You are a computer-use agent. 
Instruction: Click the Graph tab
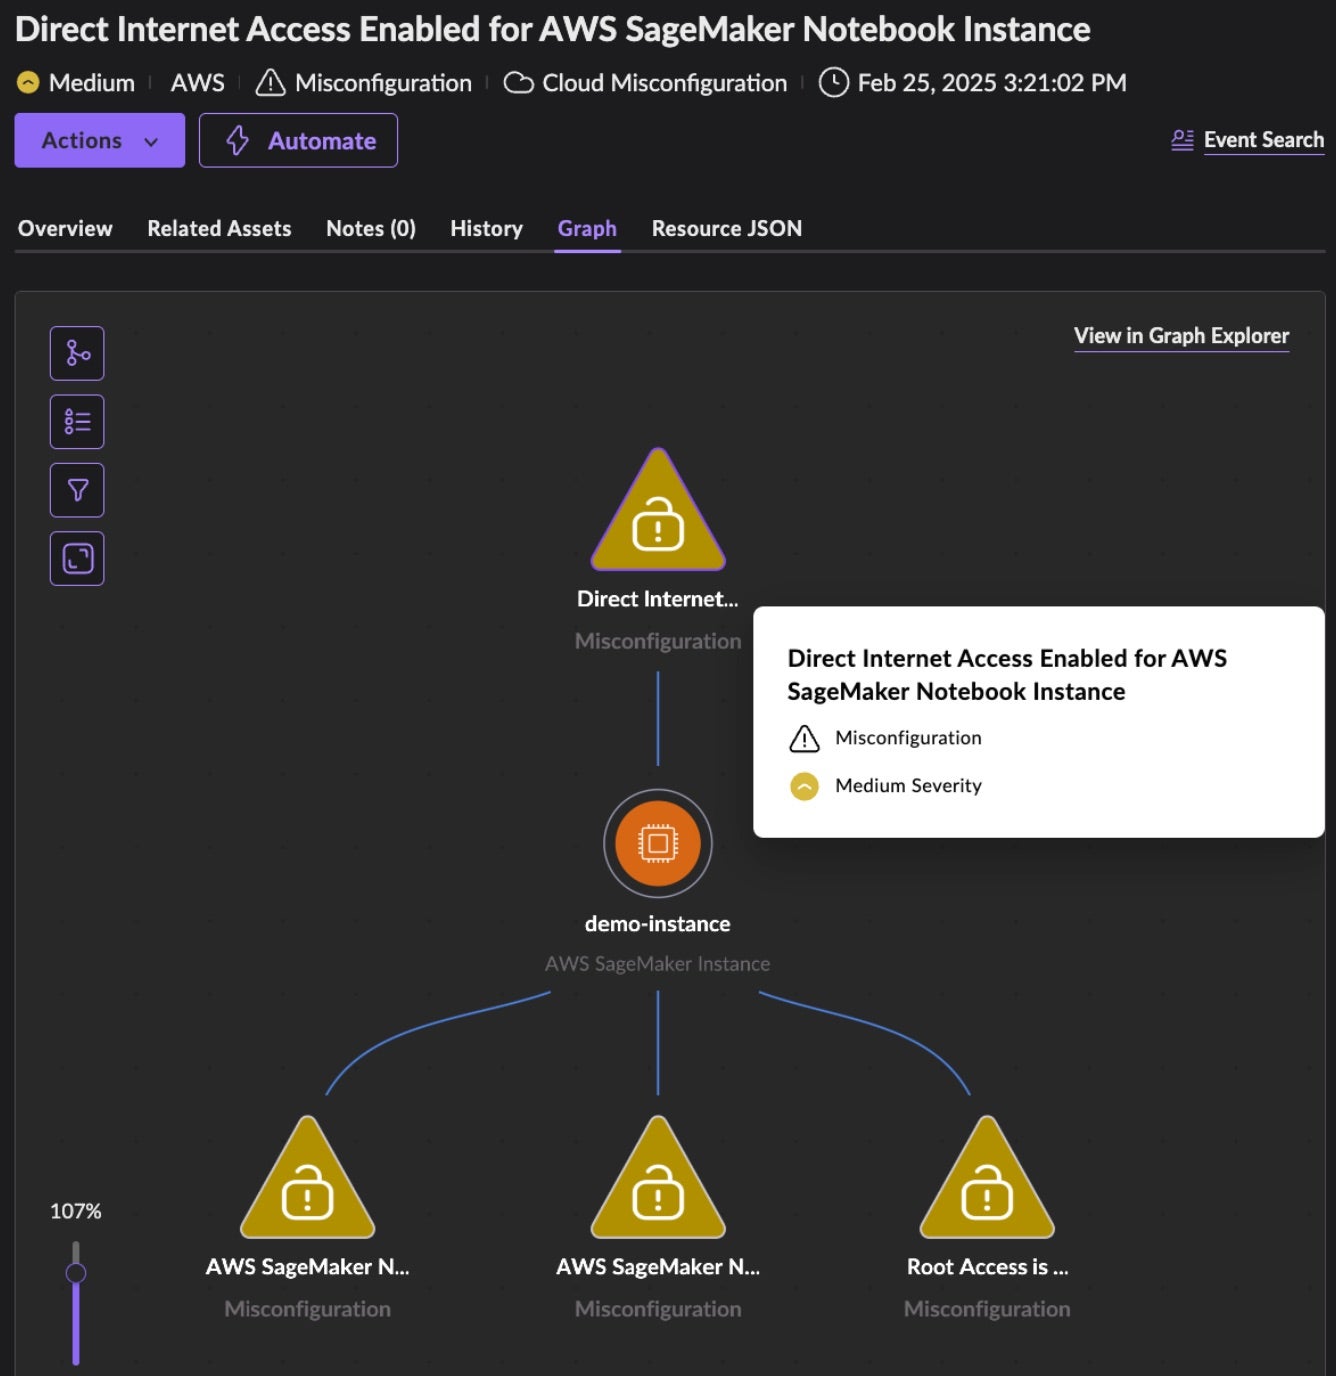pos(587,229)
